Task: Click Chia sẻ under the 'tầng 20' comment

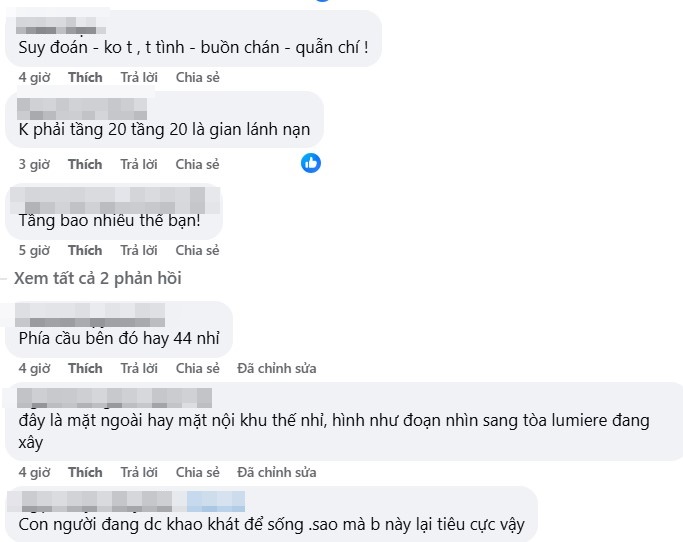Action: [197, 164]
